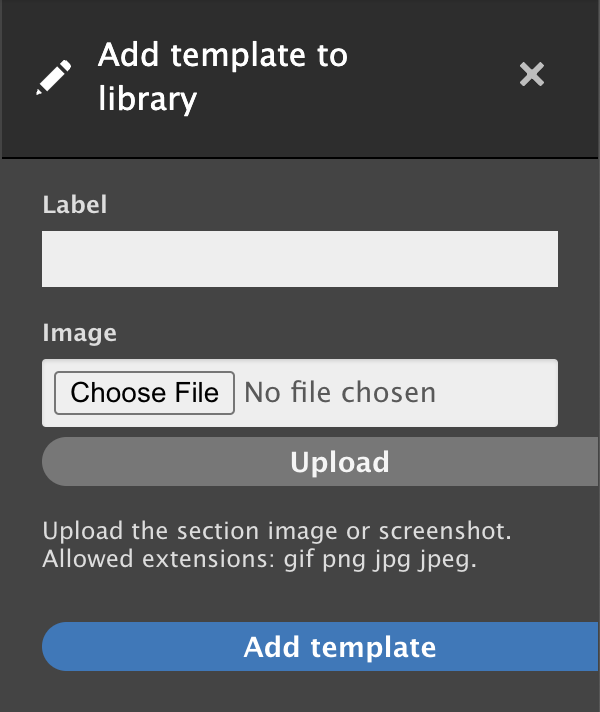This screenshot has height=712, width=600.
Task: Close the Add template dialog
Action: [532, 74]
